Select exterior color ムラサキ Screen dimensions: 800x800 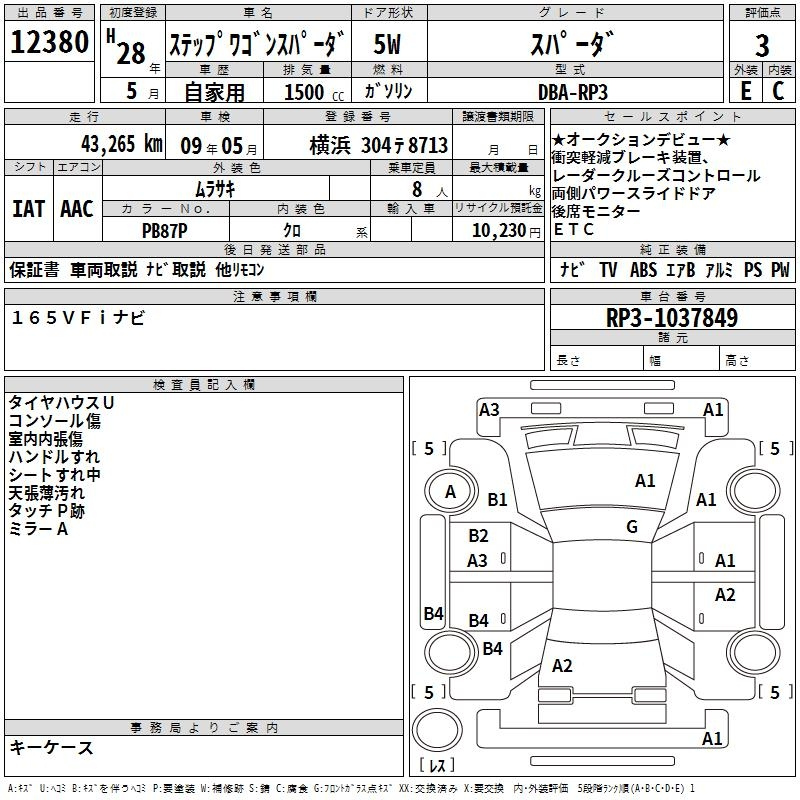click(x=215, y=189)
